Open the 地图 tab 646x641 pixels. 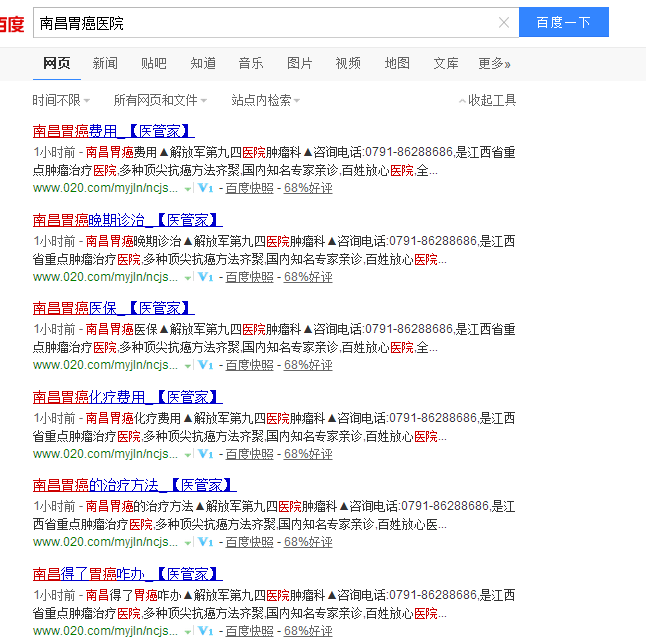397,63
